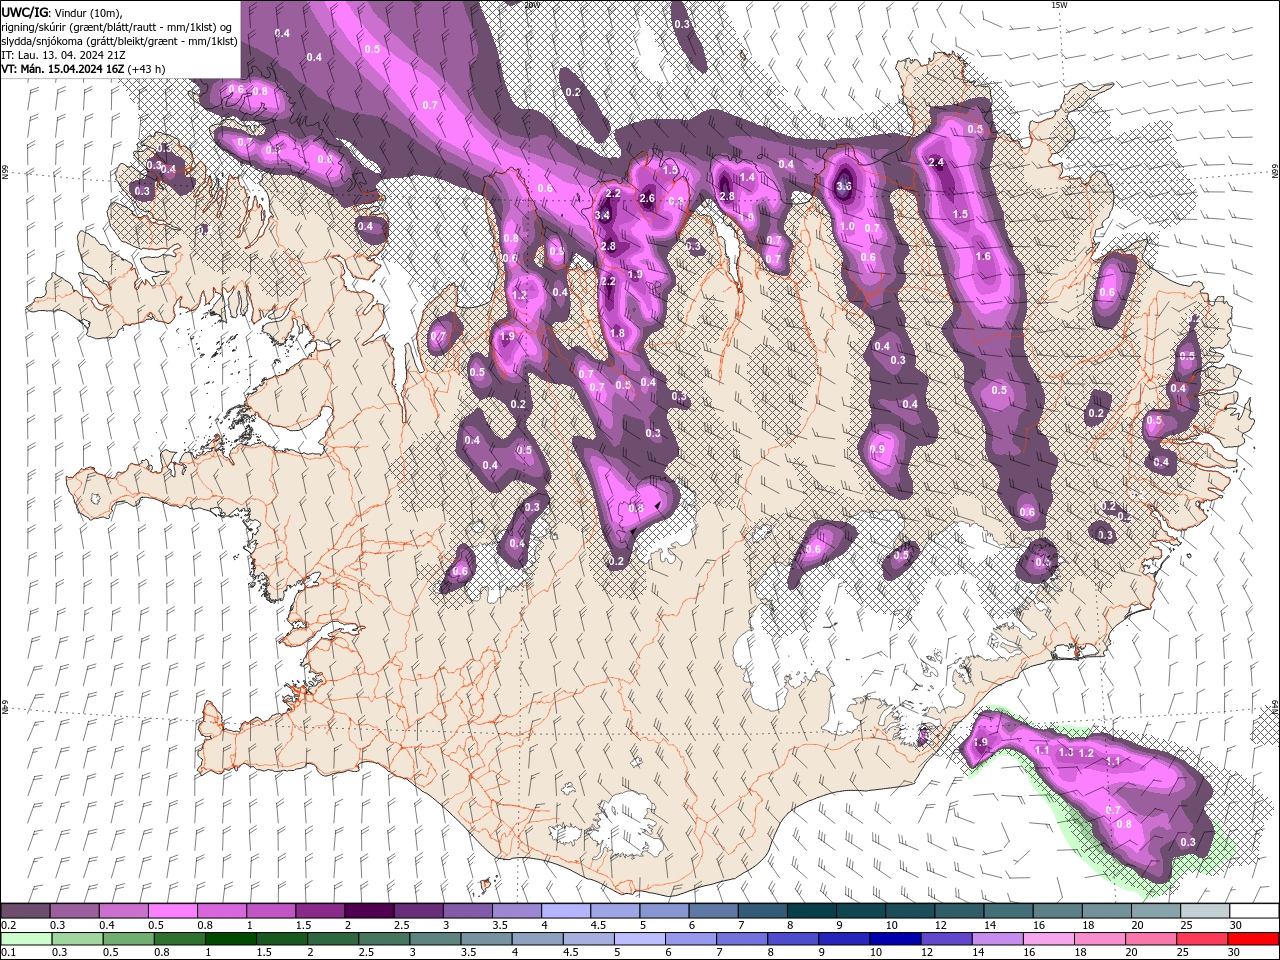1280x960 pixels.
Task: Click the '2.5' label in the lower legend row
Action: point(365,953)
